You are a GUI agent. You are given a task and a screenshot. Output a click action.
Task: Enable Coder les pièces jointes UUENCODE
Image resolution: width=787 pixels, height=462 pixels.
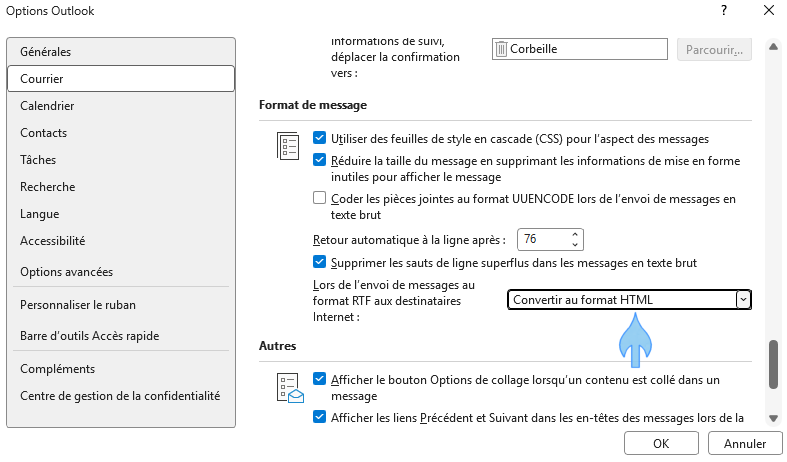(x=319, y=198)
